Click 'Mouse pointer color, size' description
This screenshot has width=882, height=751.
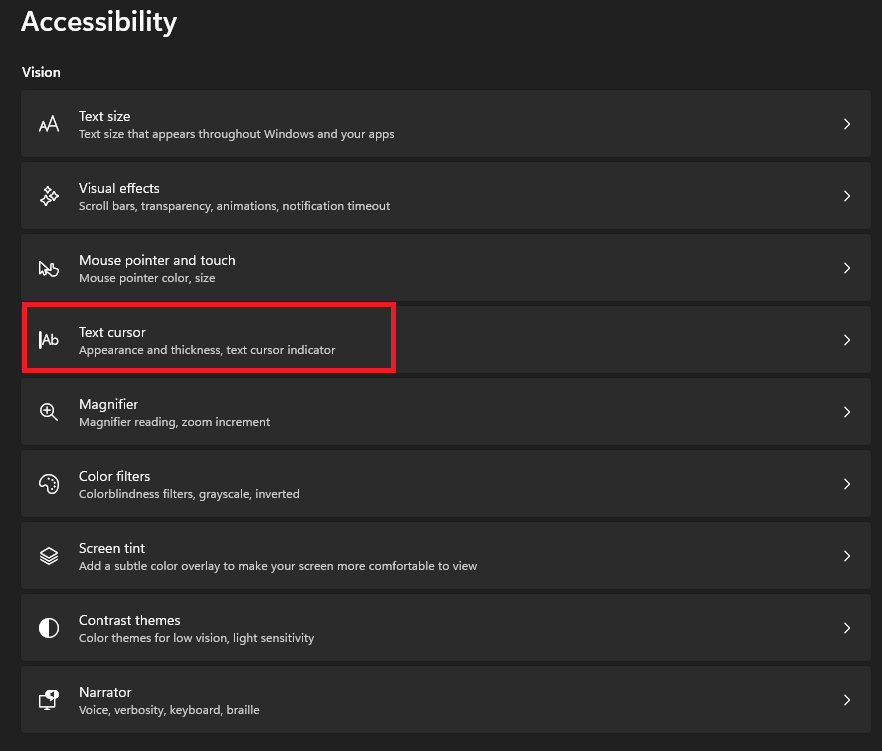coord(147,278)
